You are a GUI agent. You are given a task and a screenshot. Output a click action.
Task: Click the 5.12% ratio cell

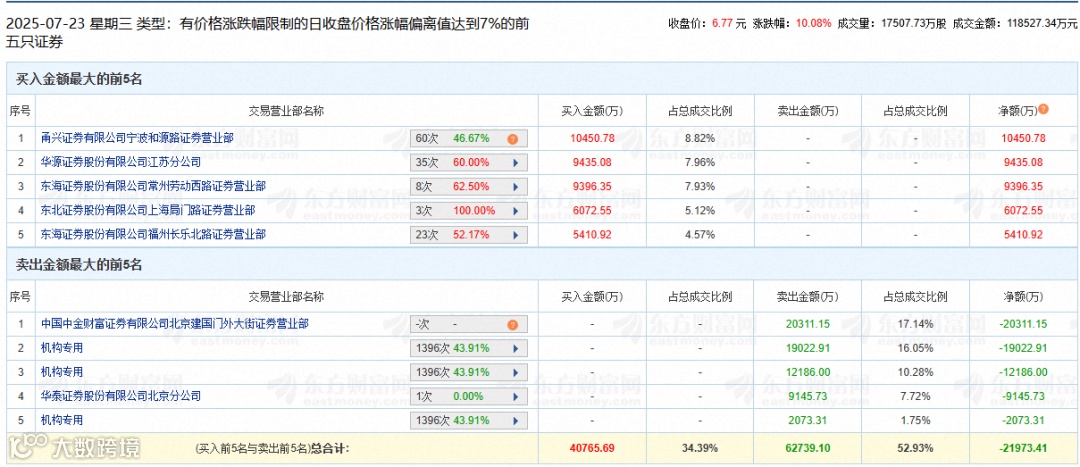pos(700,210)
